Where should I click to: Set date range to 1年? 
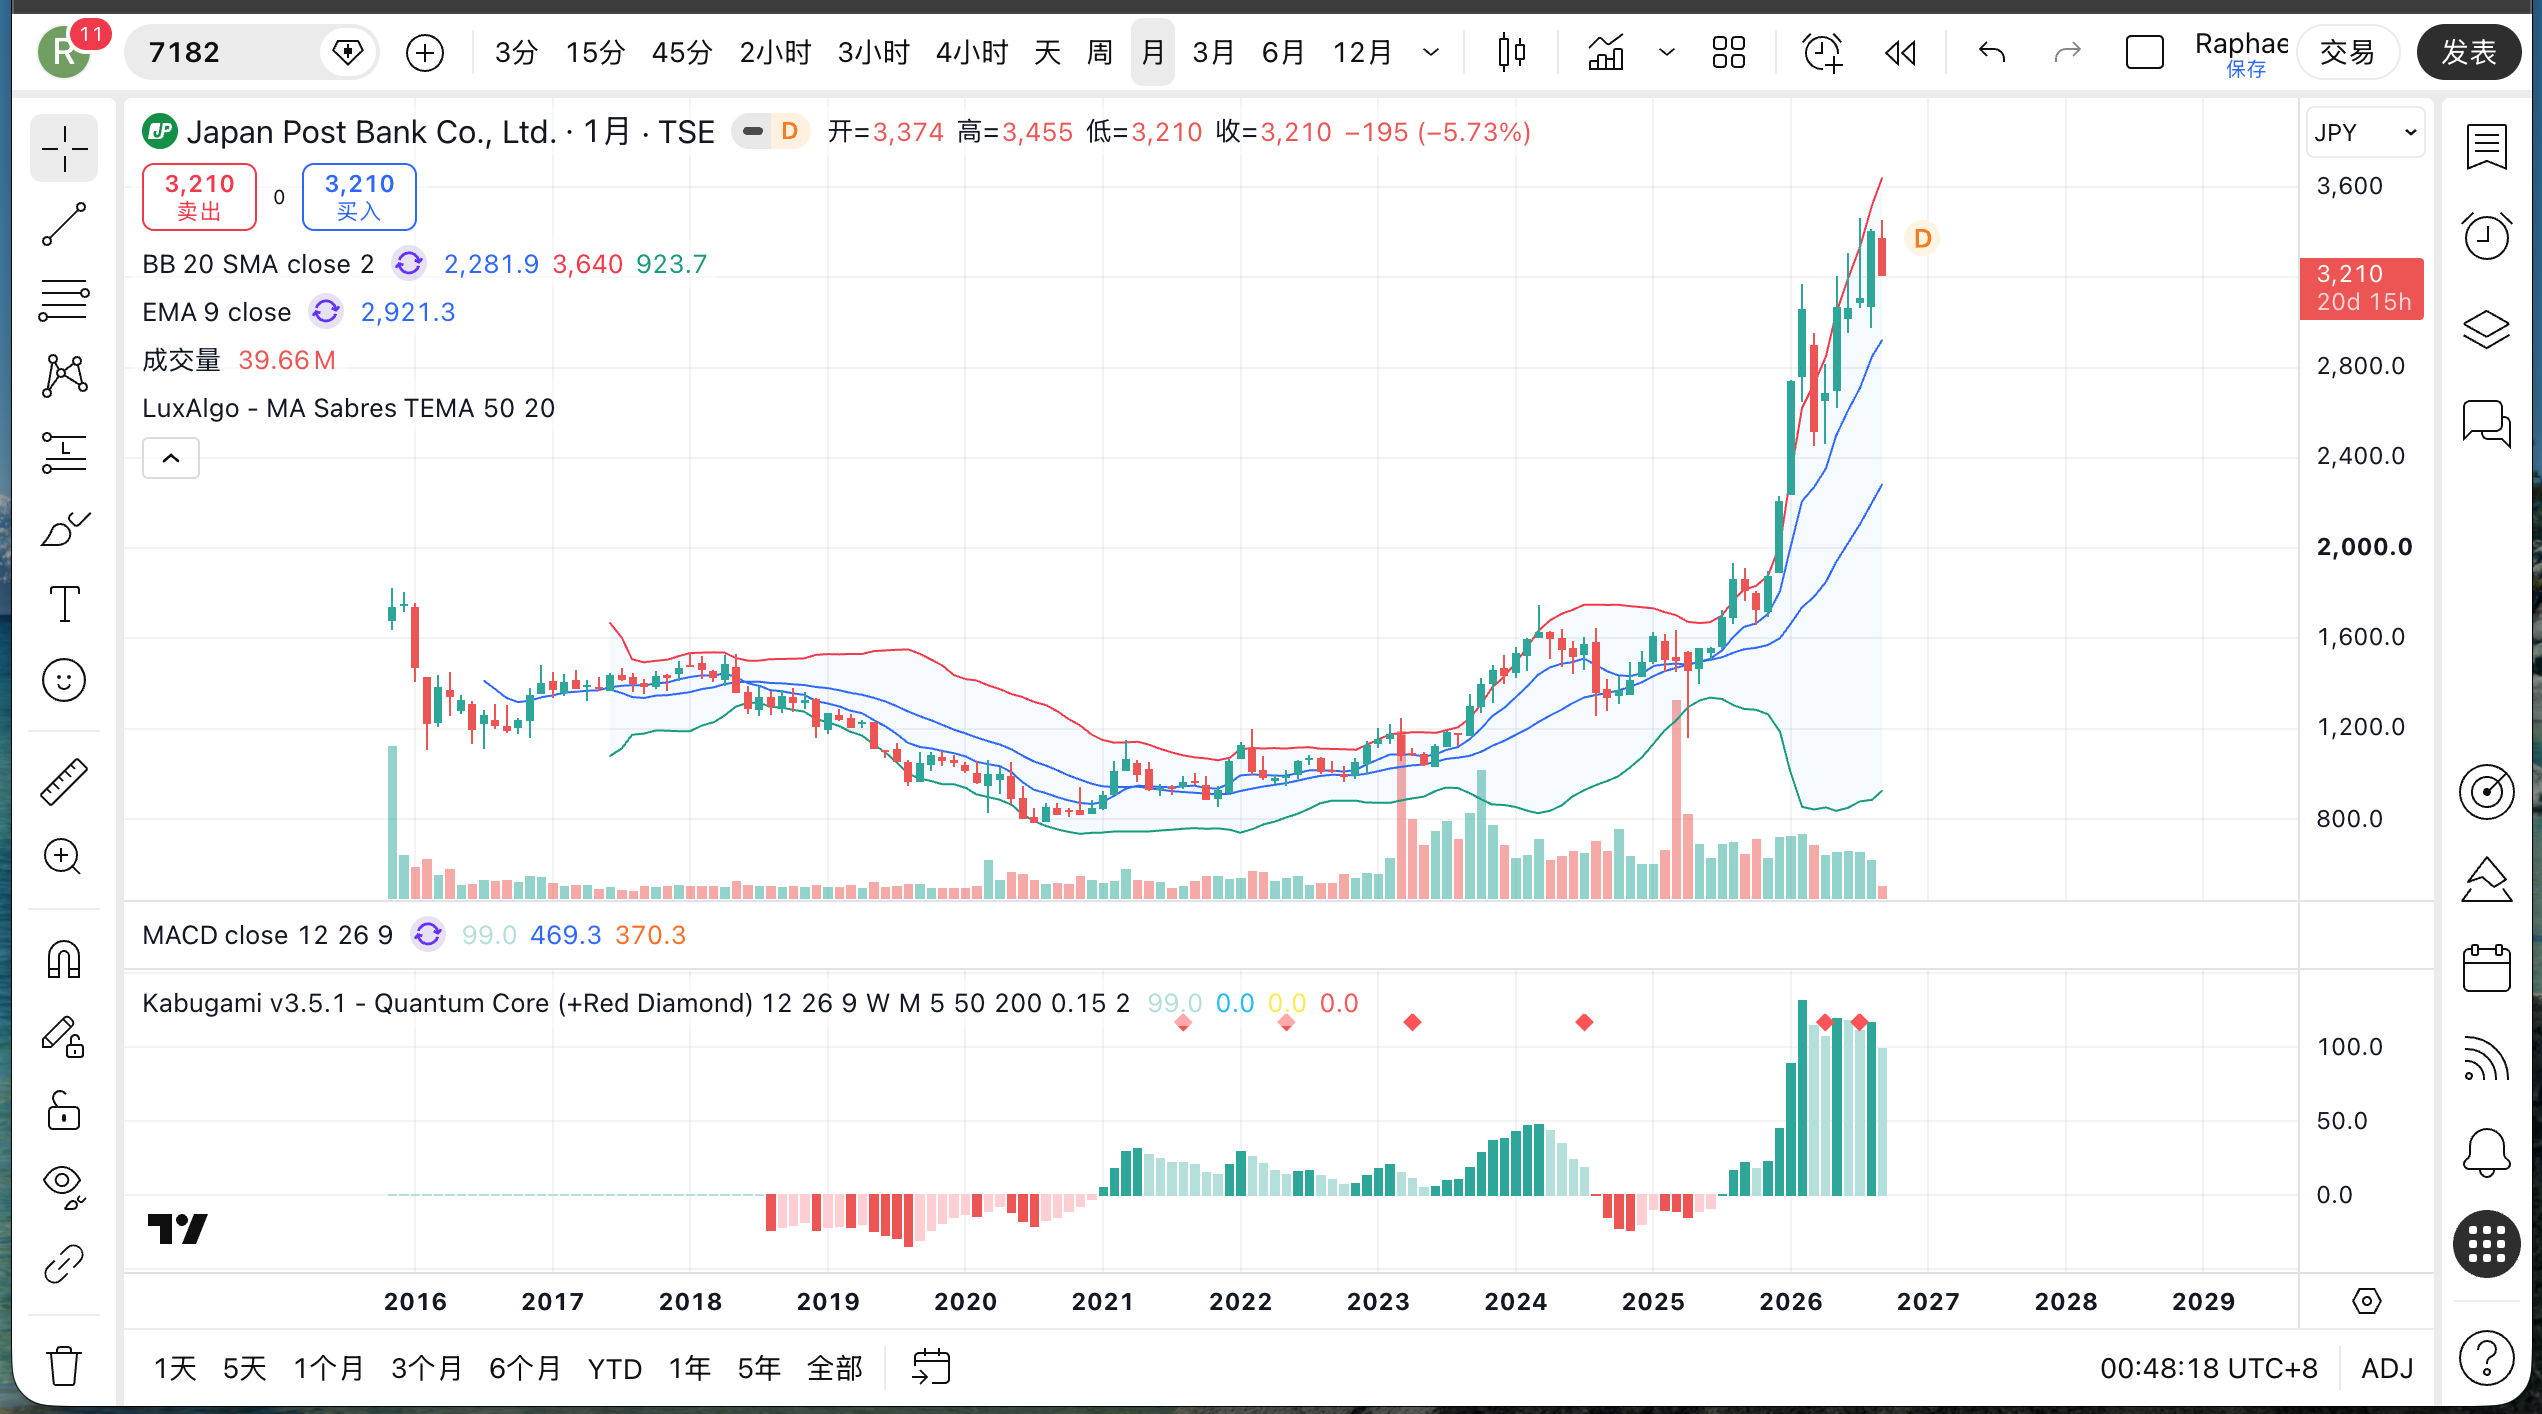[x=690, y=1368]
